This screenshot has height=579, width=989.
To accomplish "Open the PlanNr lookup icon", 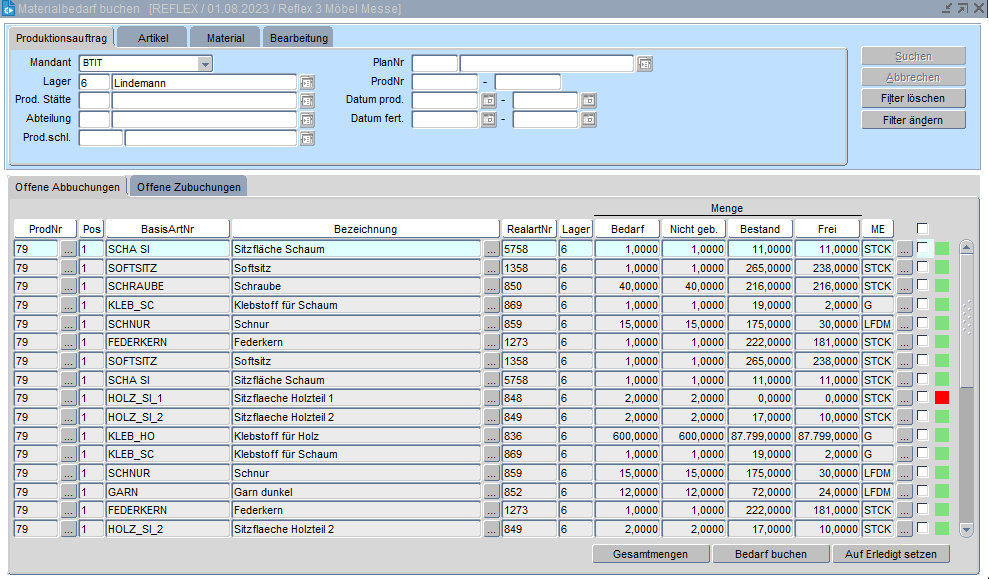I will pos(645,64).
